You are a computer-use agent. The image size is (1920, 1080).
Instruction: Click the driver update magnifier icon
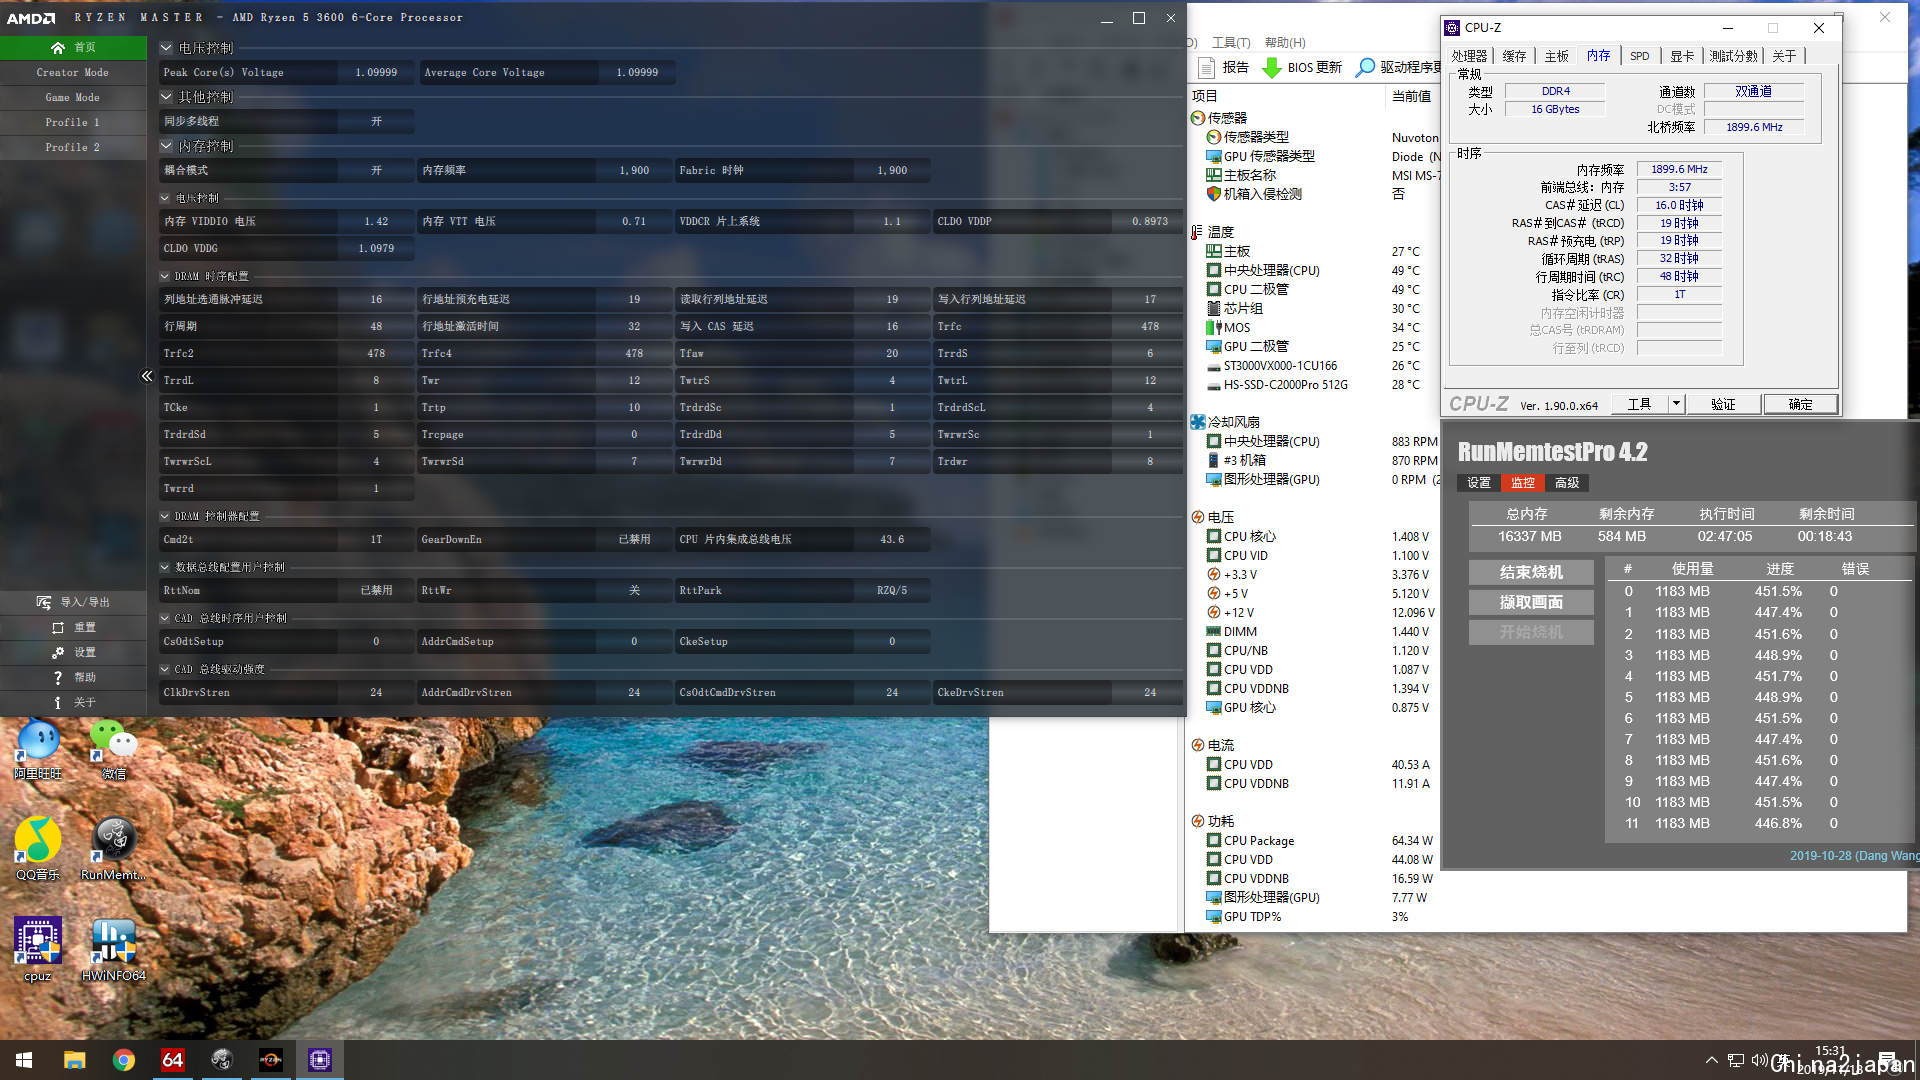click(x=1365, y=67)
